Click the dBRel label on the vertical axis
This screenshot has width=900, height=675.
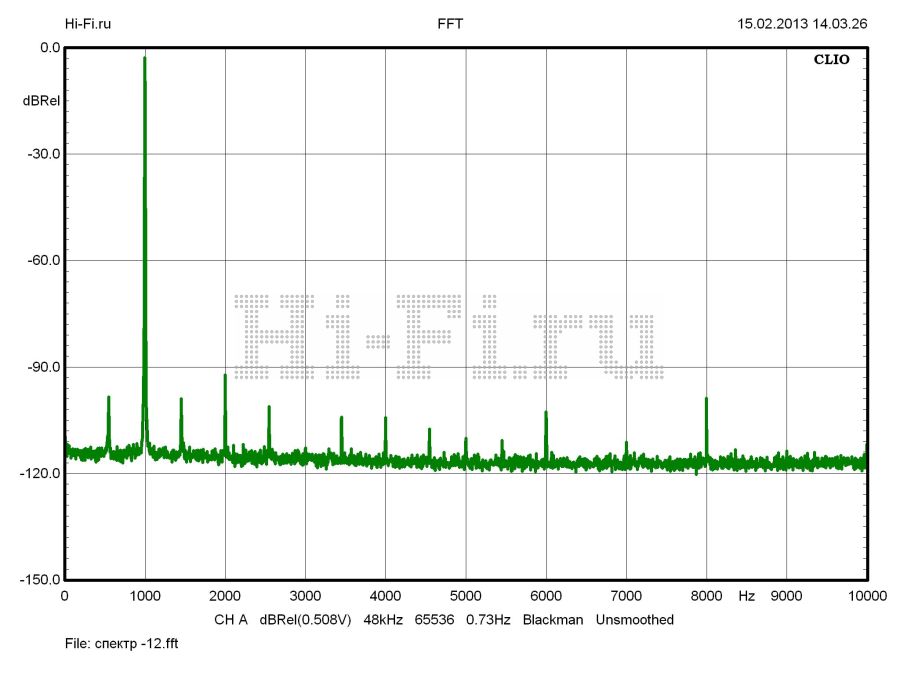[41, 101]
